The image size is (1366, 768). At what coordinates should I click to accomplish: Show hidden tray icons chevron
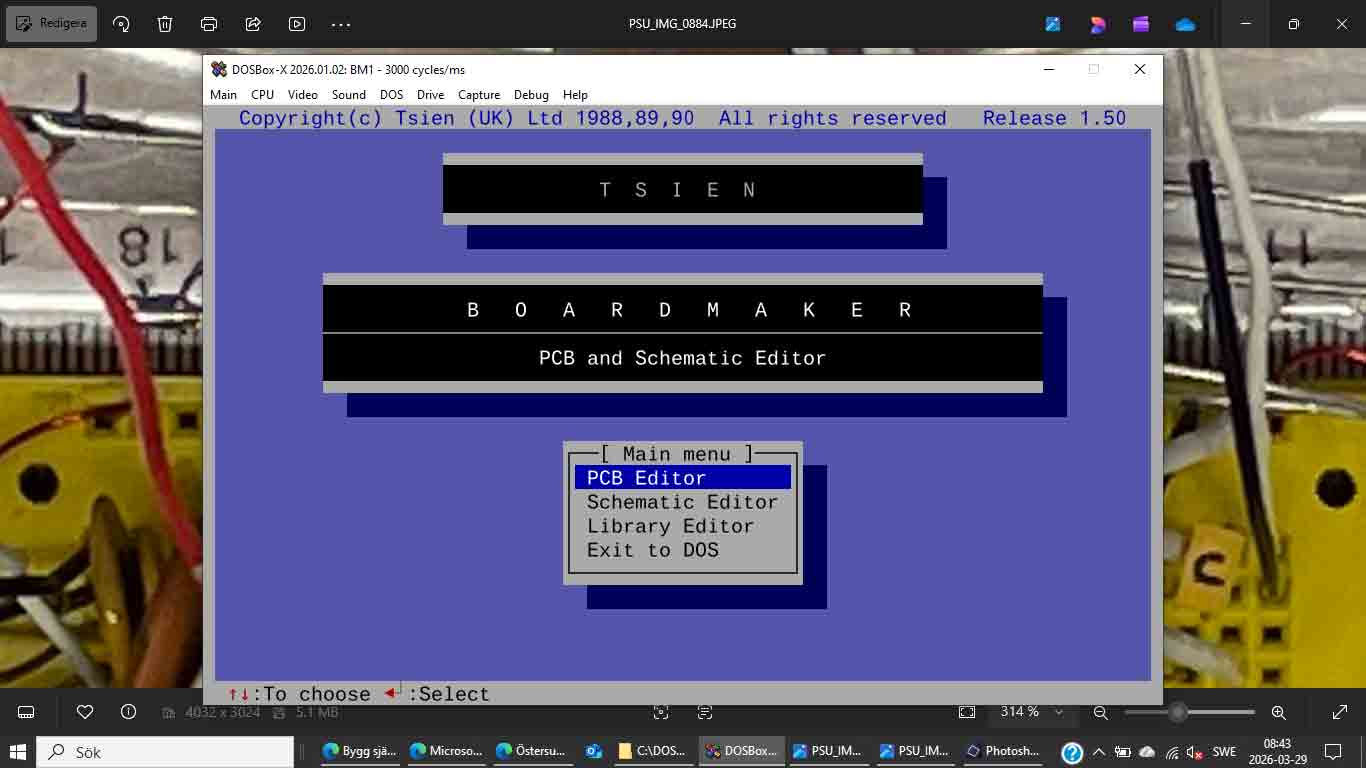(1099, 752)
